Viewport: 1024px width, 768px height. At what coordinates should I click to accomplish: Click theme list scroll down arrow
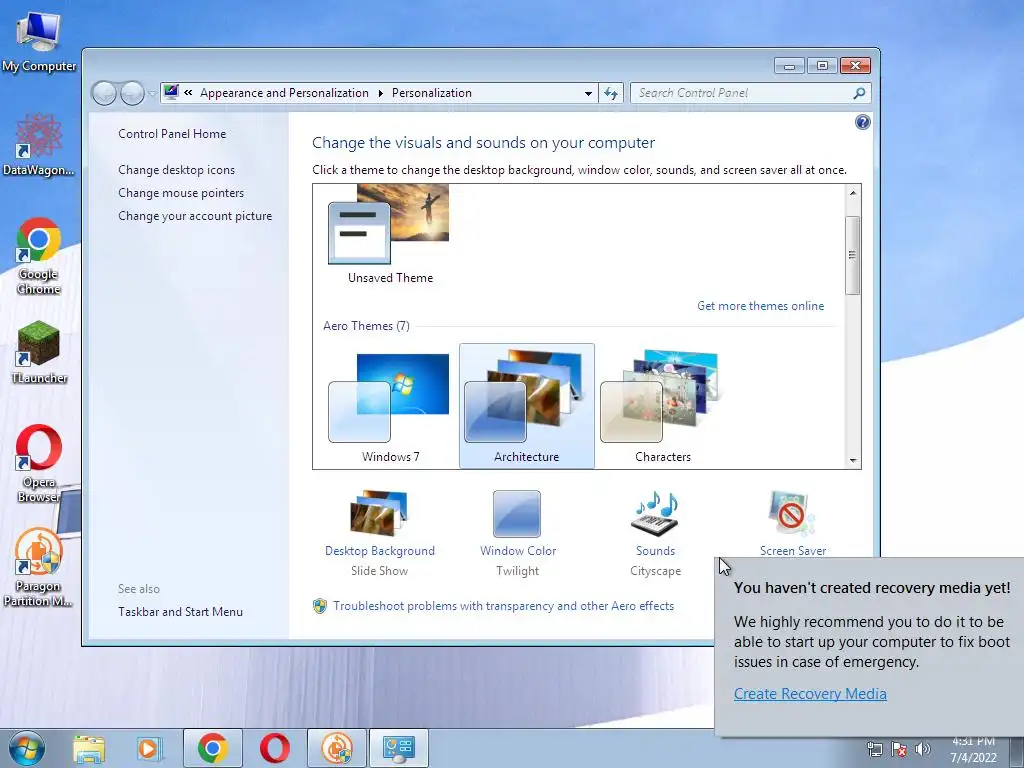[x=852, y=460]
